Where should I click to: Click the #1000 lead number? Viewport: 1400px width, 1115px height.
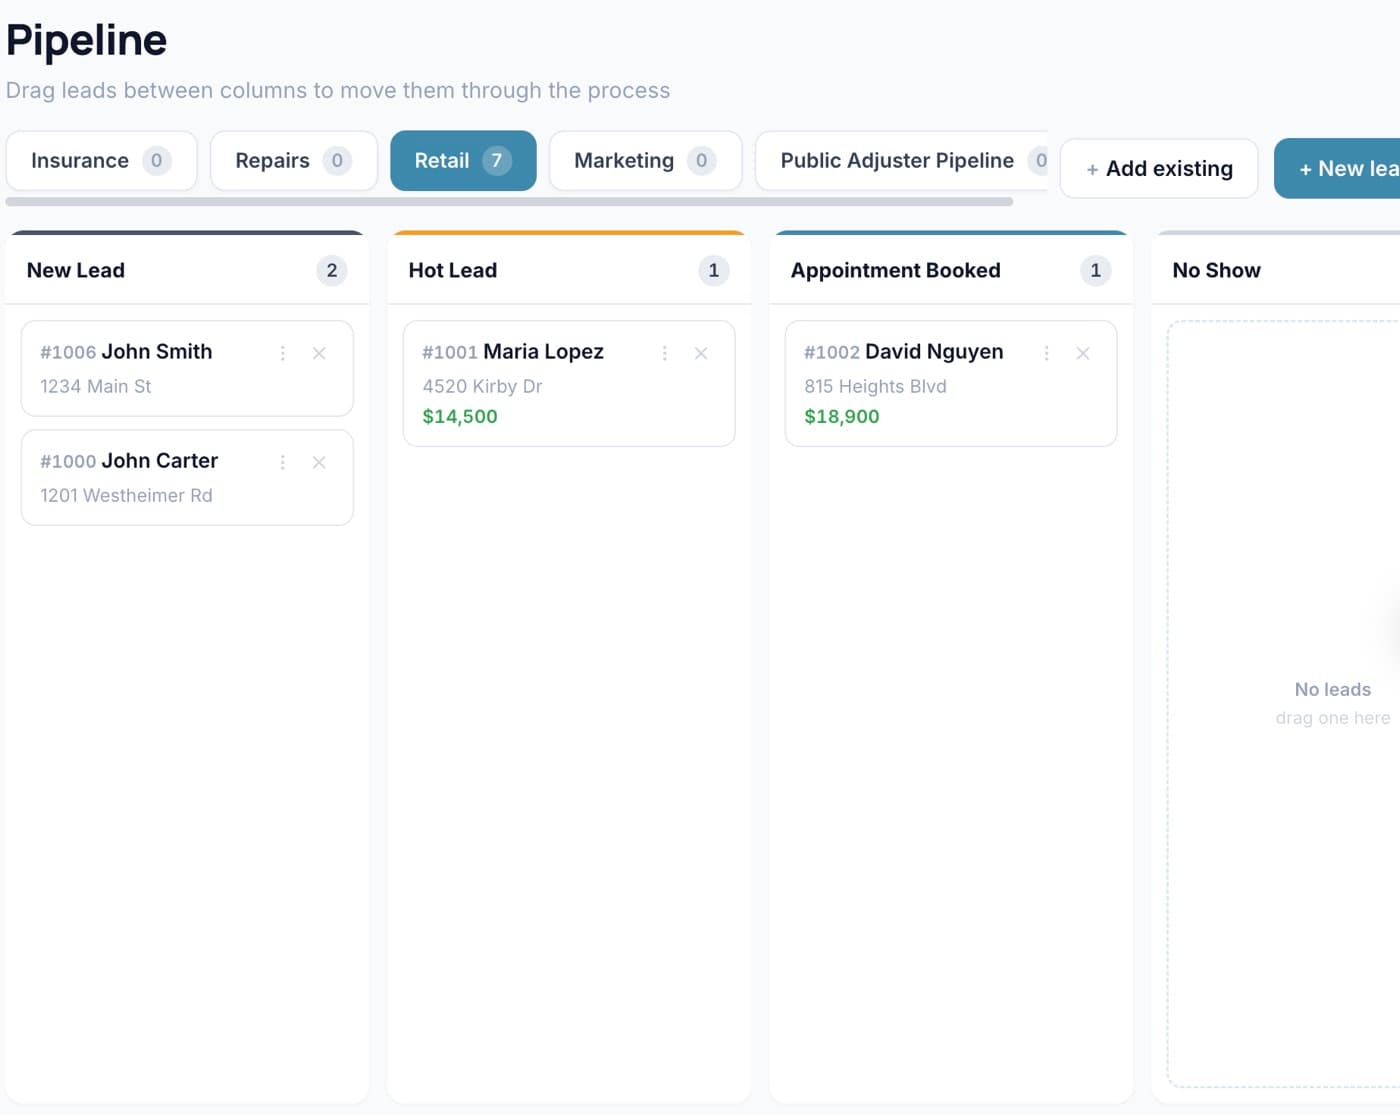point(68,461)
